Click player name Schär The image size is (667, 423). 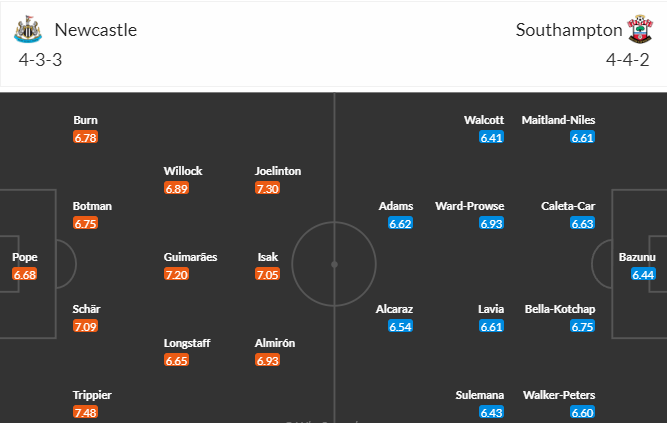pyautogui.click(x=86, y=309)
